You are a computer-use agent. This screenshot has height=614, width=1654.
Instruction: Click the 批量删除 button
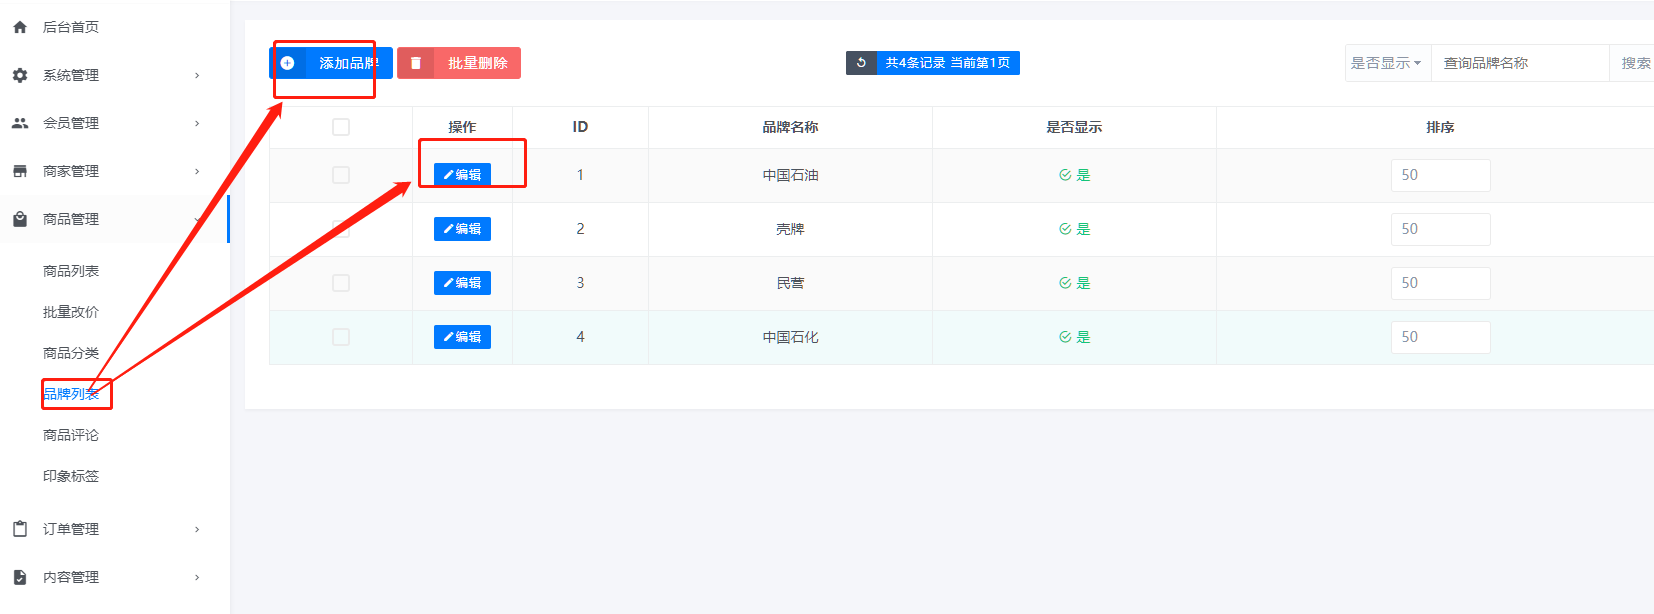tap(459, 63)
